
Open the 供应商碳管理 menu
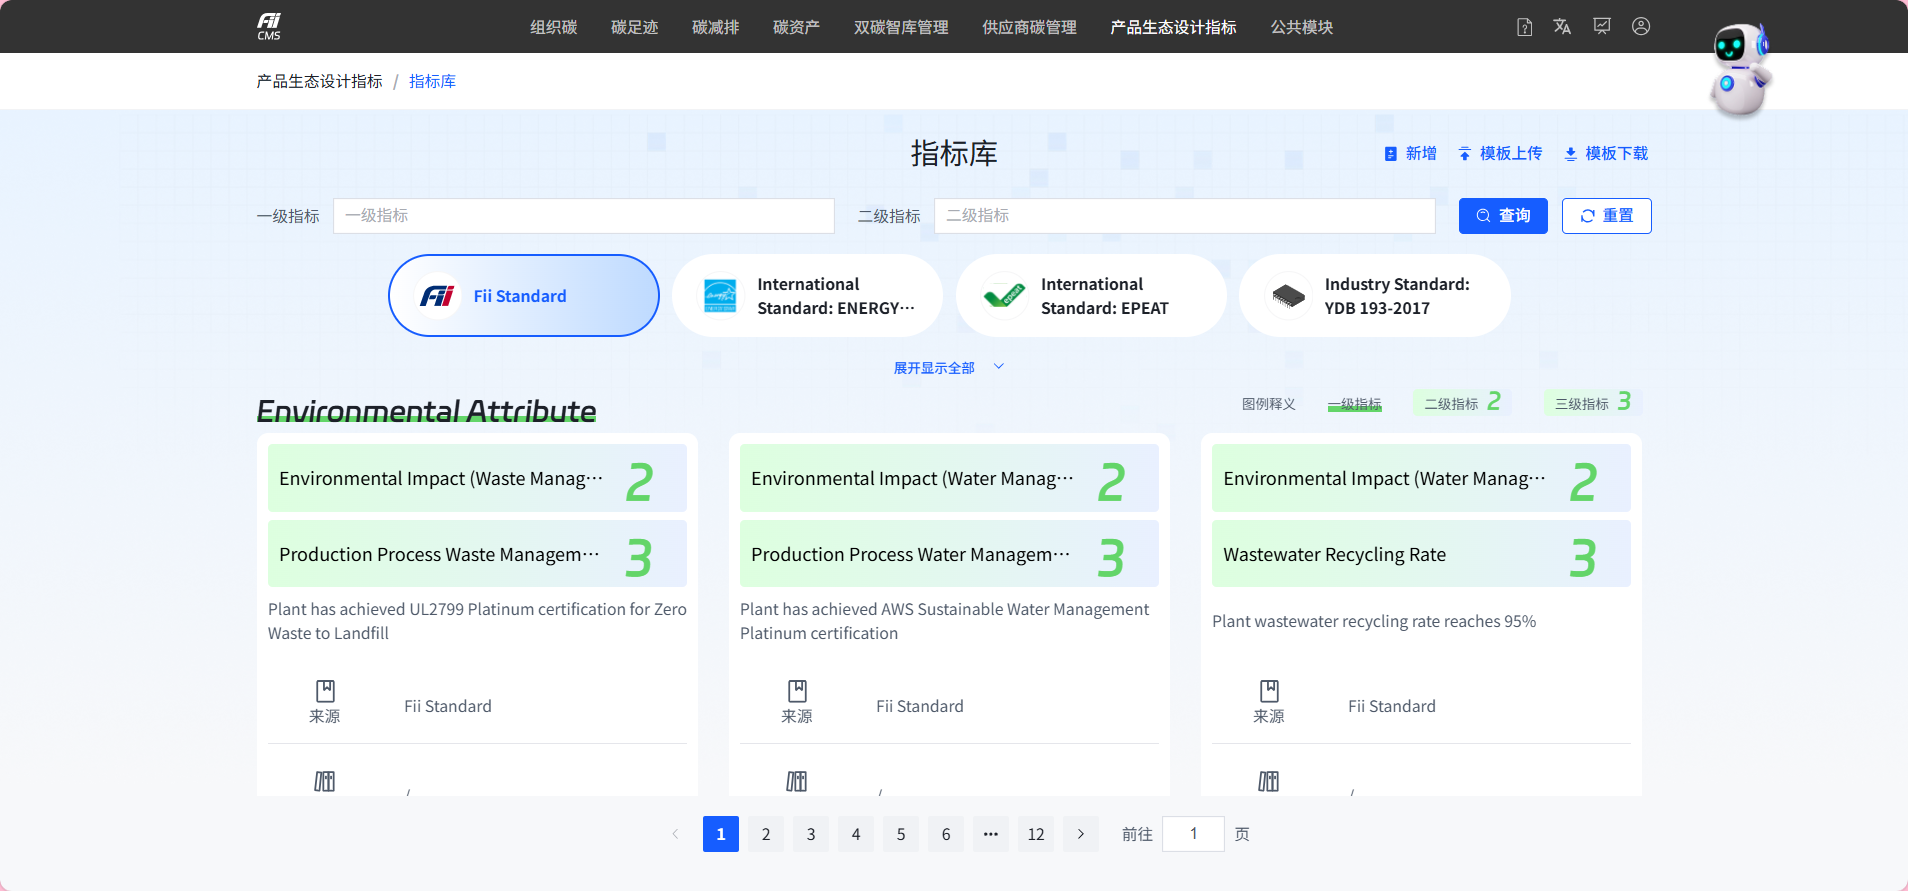1029,27
